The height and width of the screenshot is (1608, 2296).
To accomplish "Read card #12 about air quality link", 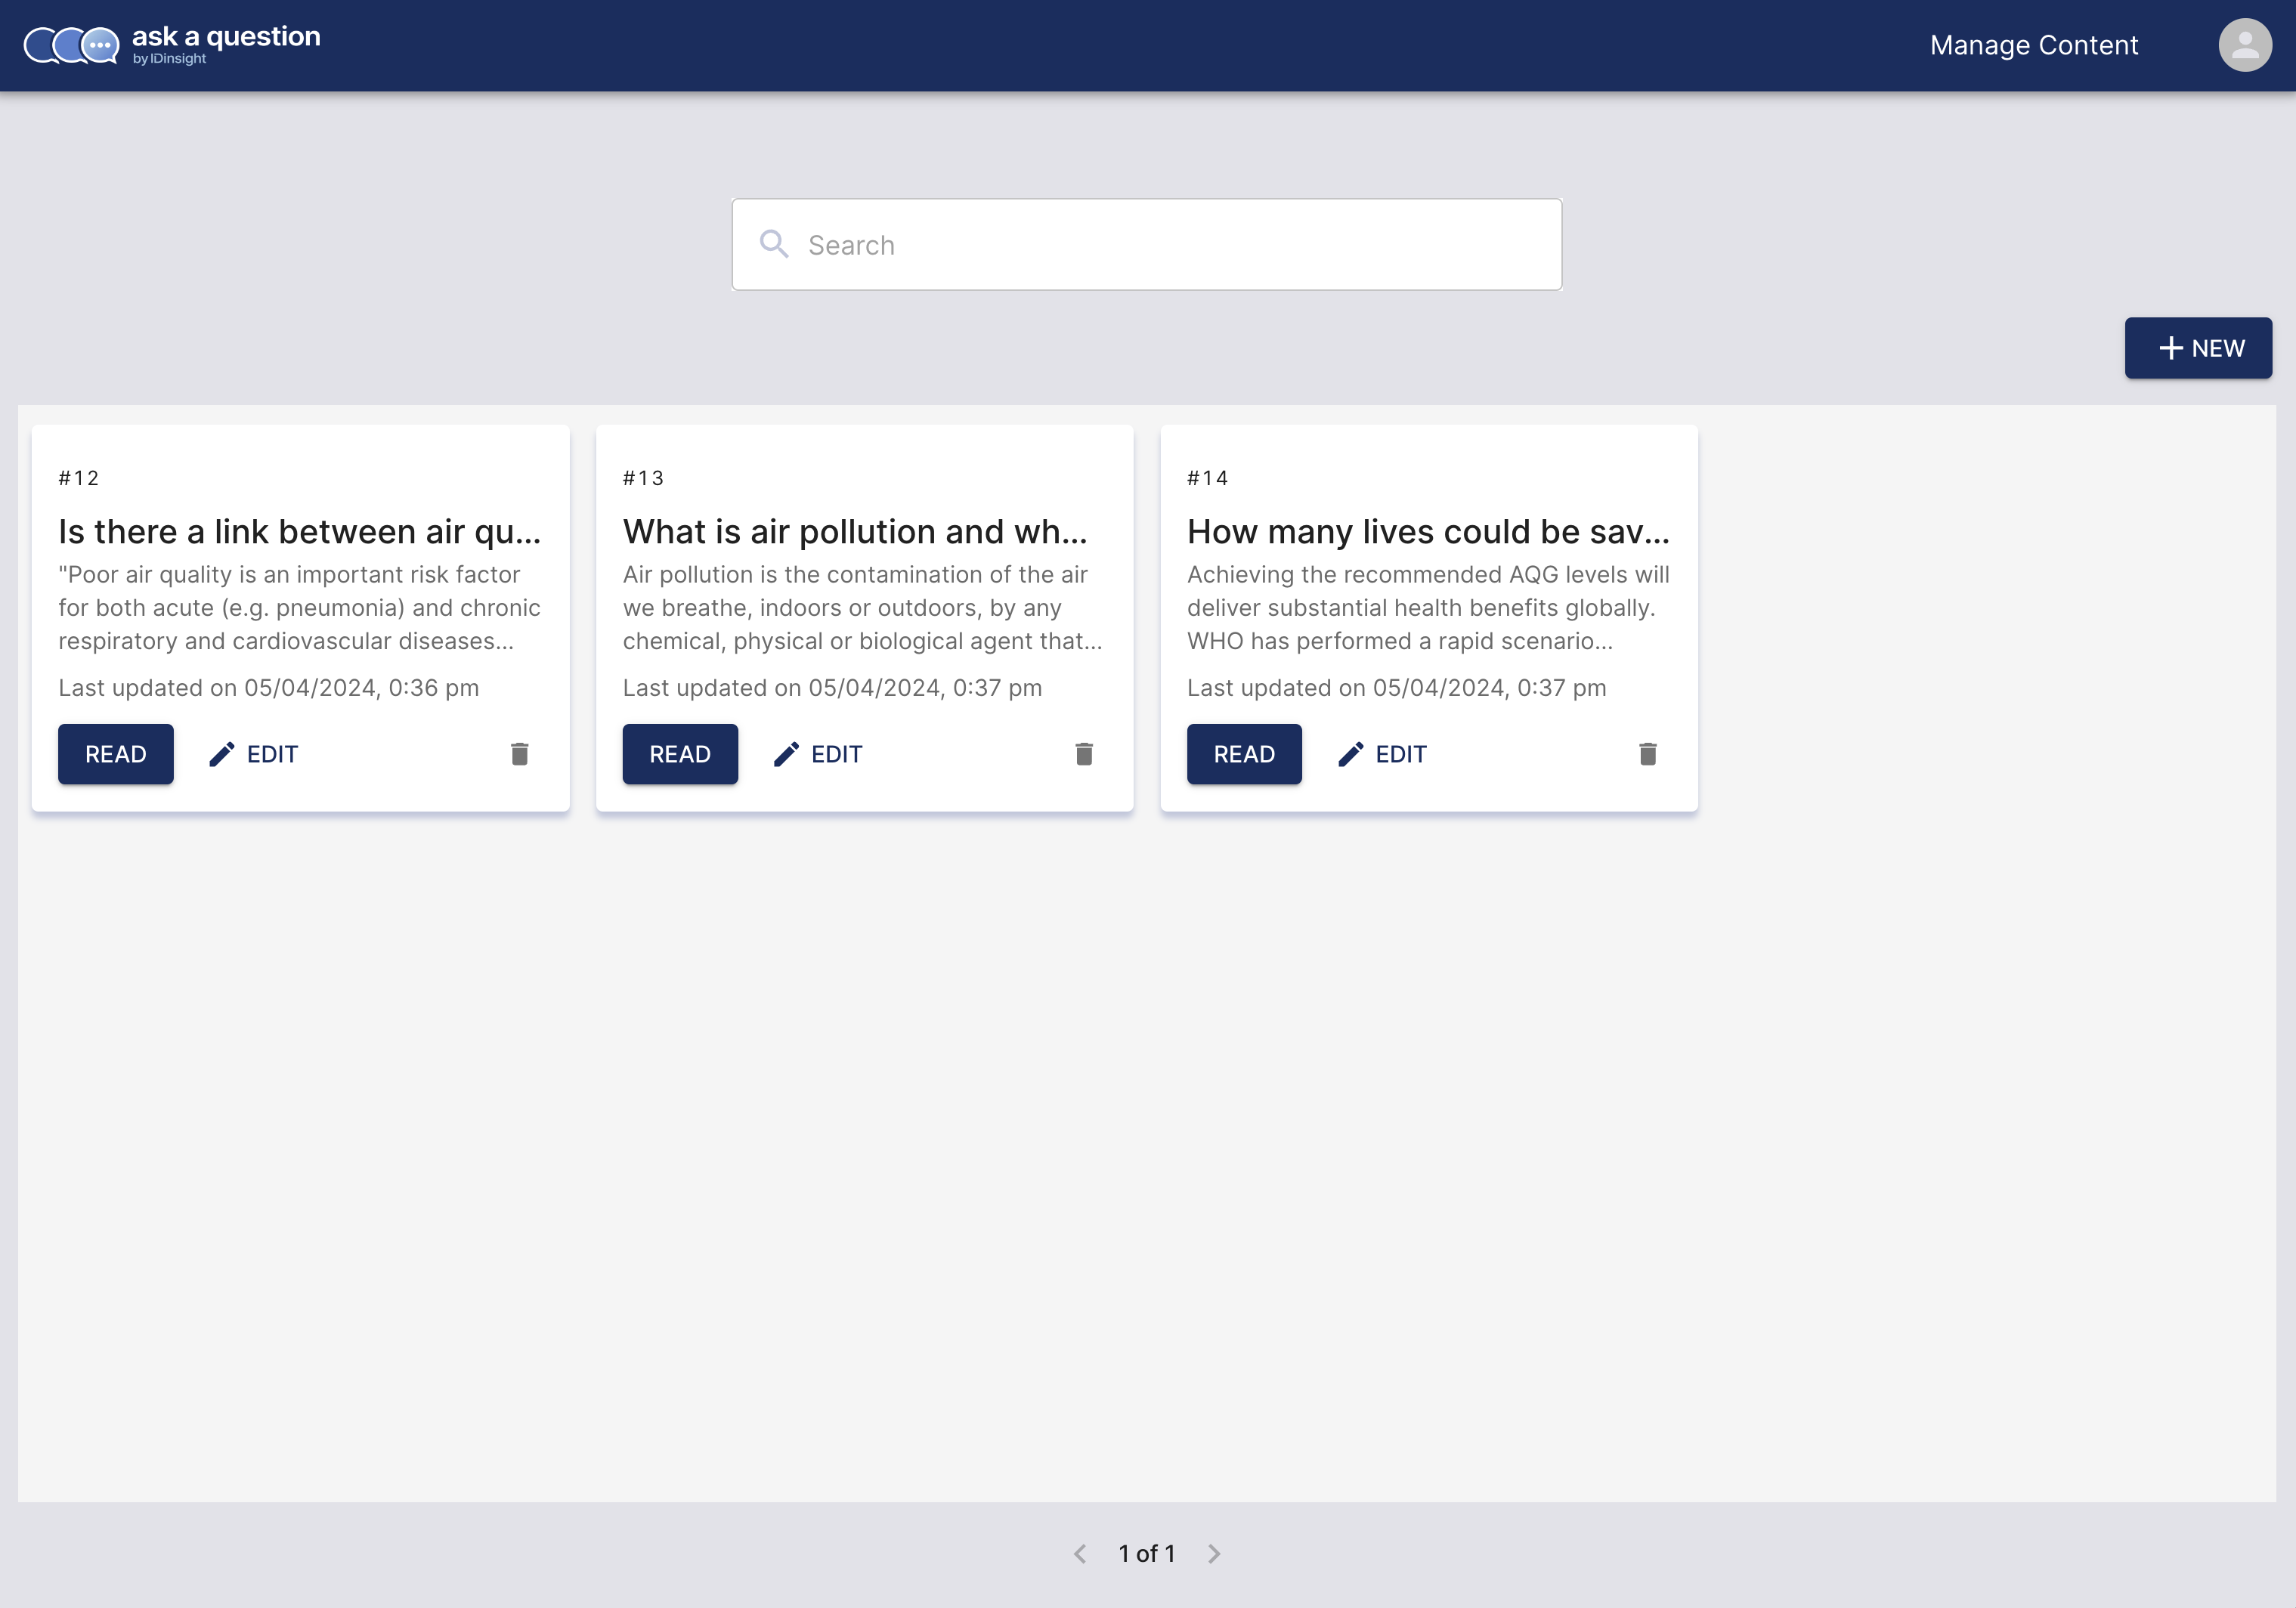I will pyautogui.click(x=115, y=754).
